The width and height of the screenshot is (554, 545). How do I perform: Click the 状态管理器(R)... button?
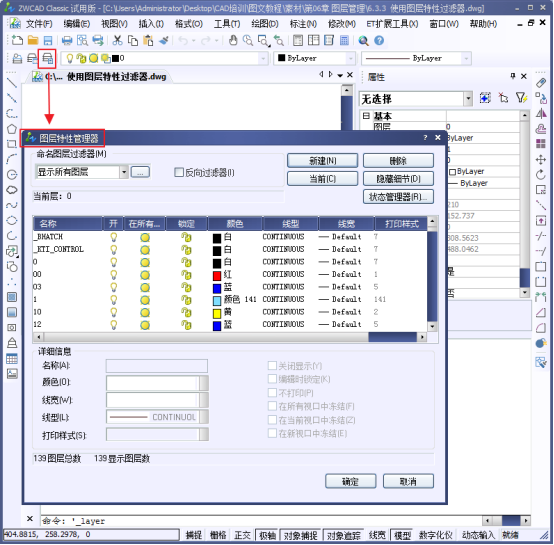pyautogui.click(x=398, y=197)
